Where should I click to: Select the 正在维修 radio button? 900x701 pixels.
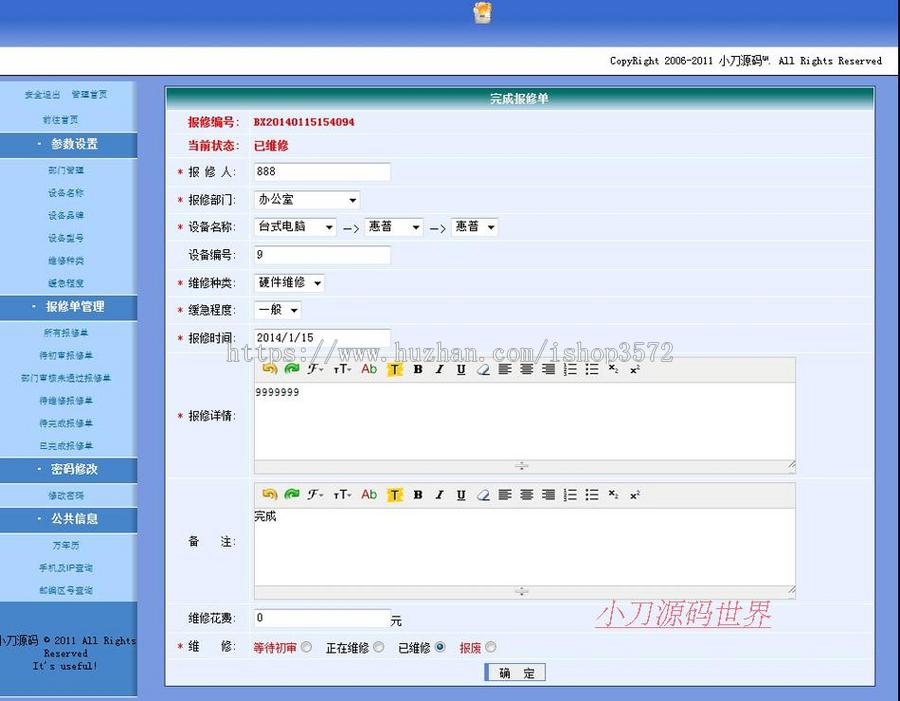pos(378,647)
